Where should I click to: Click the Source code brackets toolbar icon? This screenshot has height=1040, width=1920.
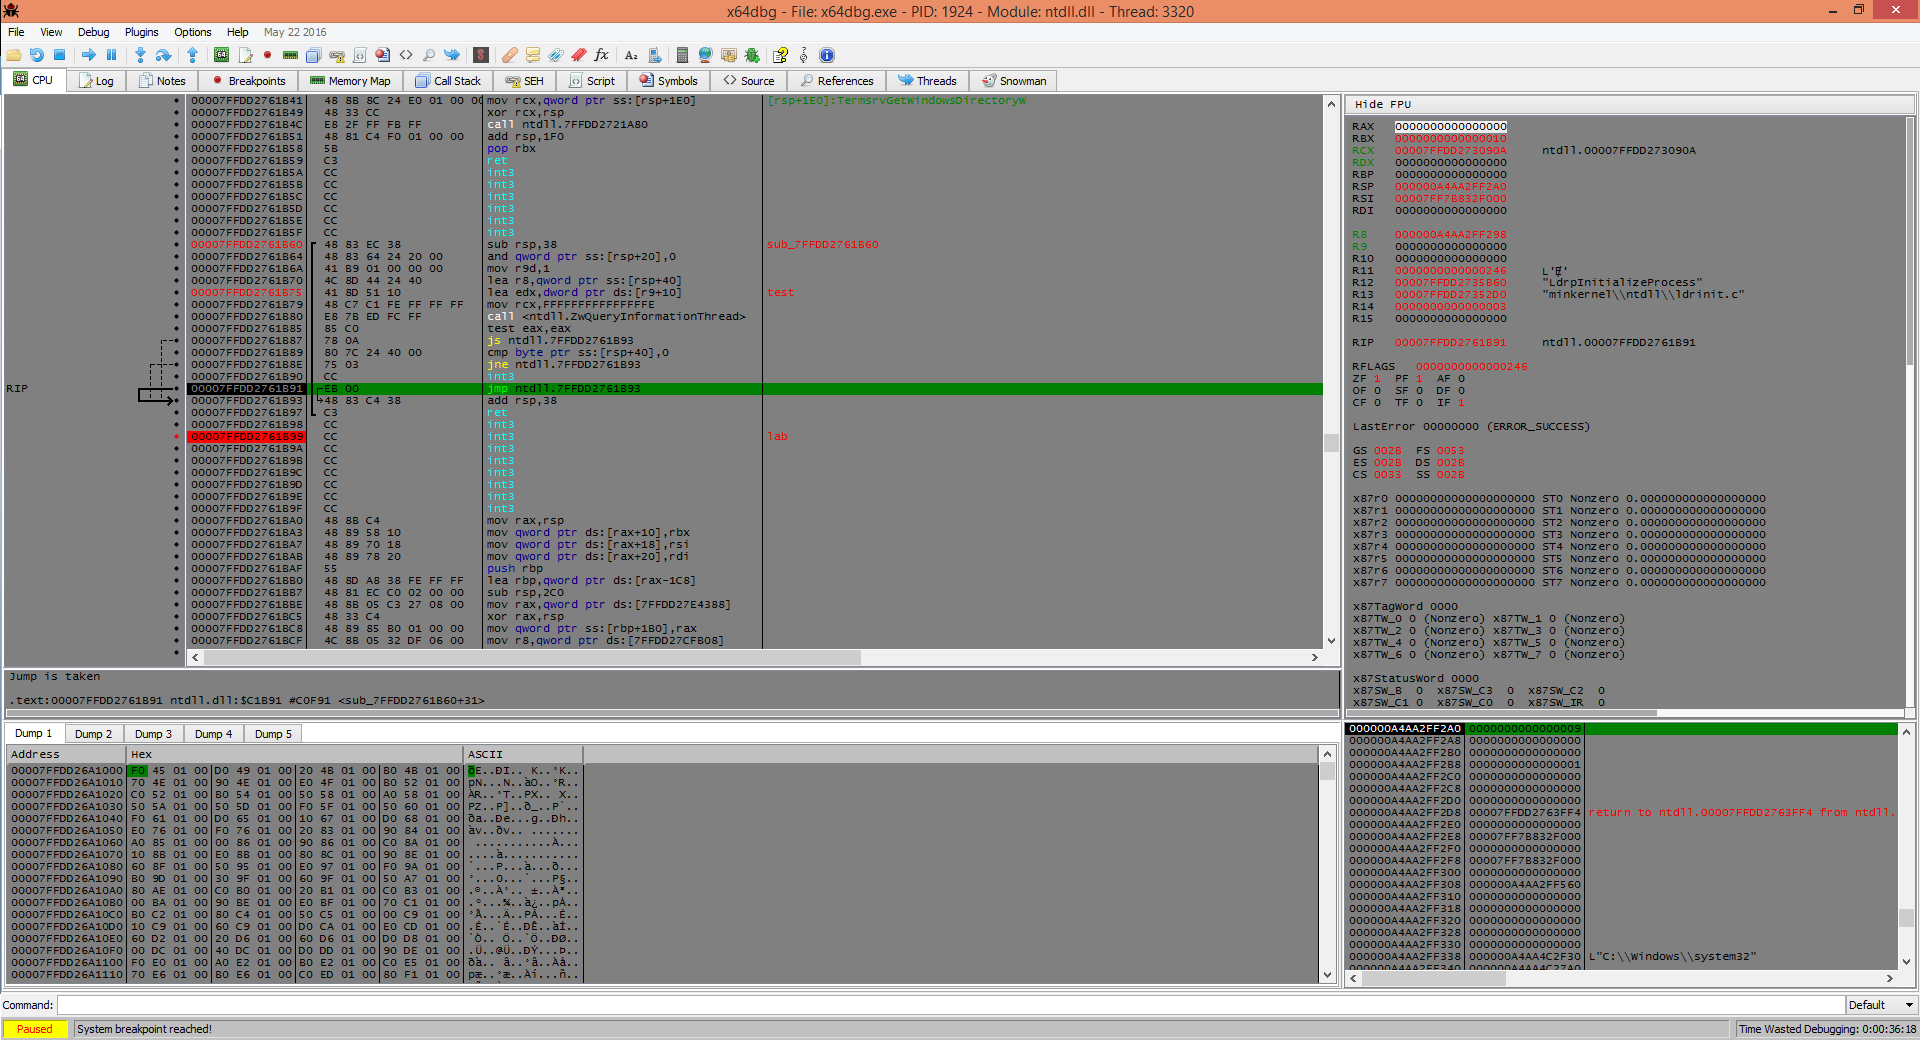pyautogui.click(x=406, y=55)
